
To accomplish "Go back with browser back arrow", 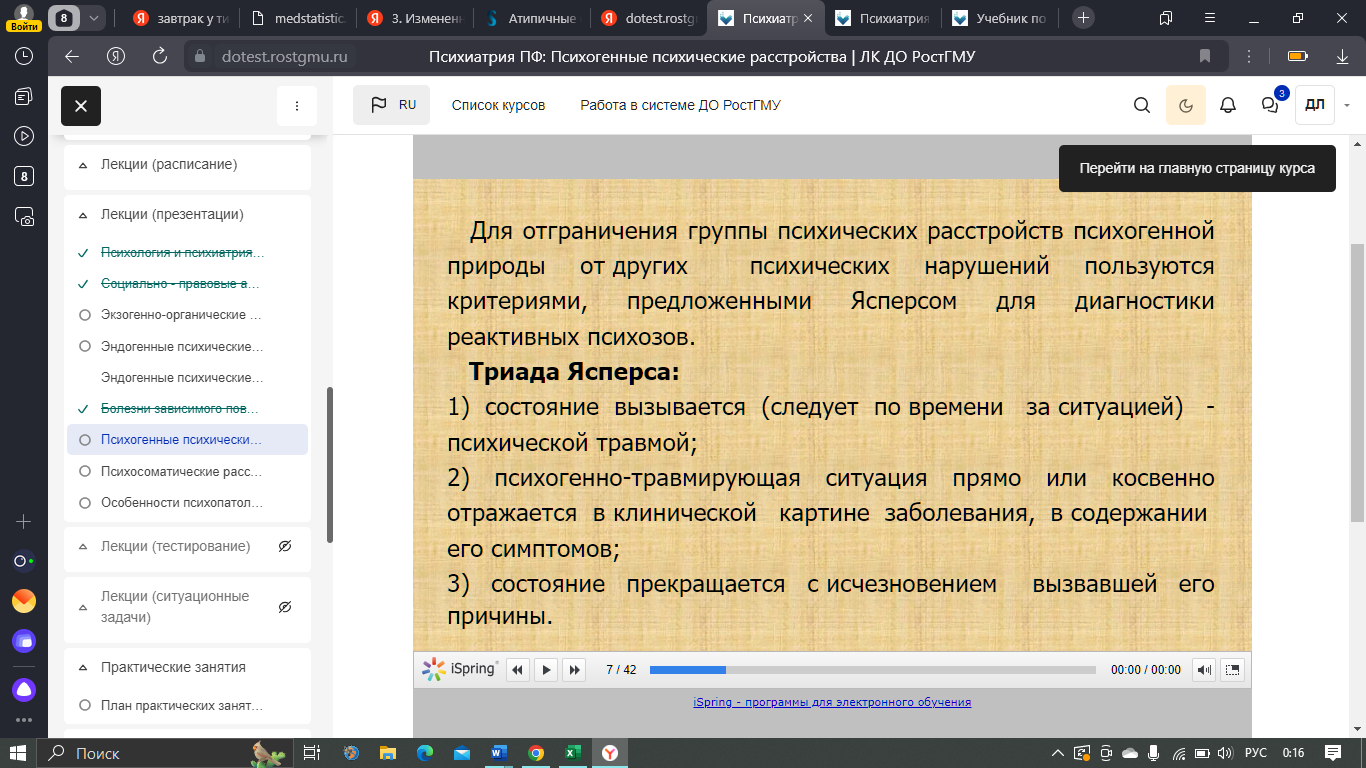I will pos(71,56).
